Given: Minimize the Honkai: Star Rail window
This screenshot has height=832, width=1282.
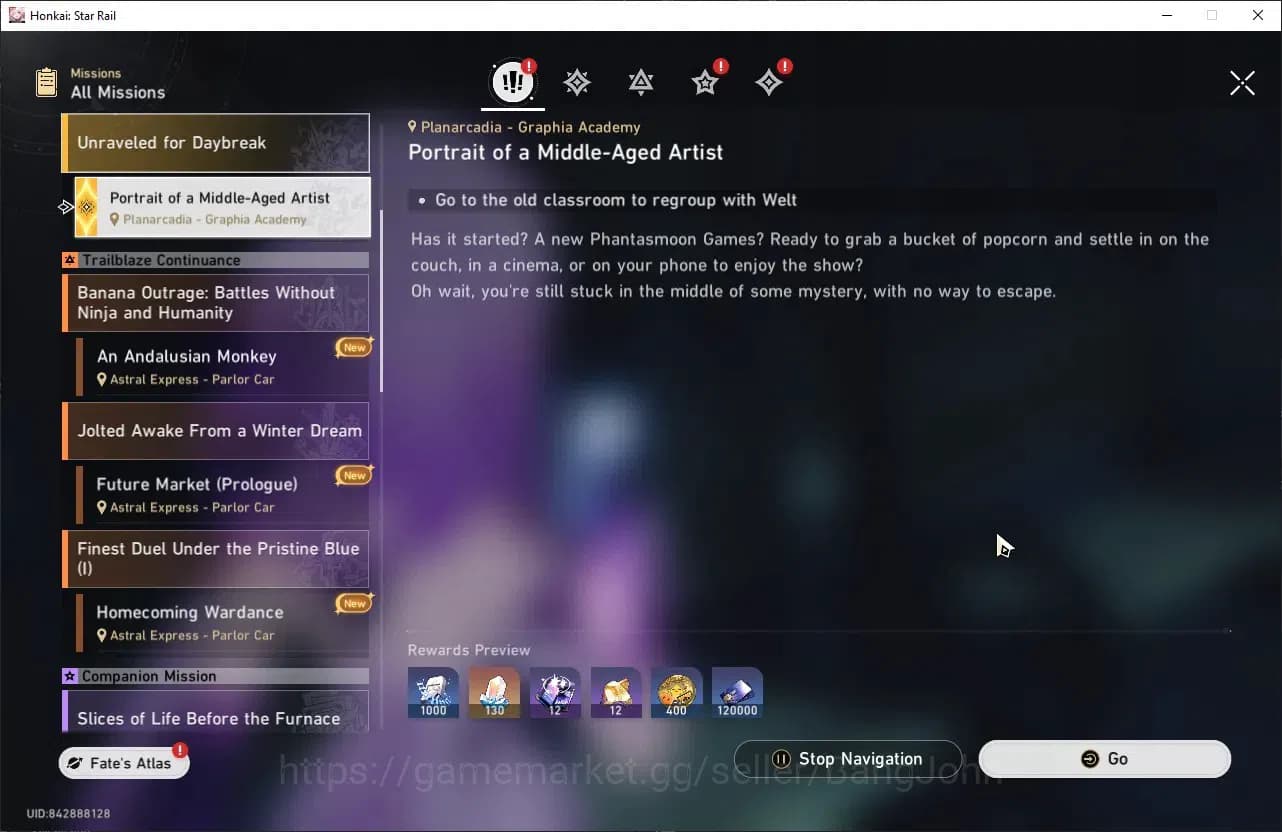Looking at the screenshot, I should tap(1166, 15).
